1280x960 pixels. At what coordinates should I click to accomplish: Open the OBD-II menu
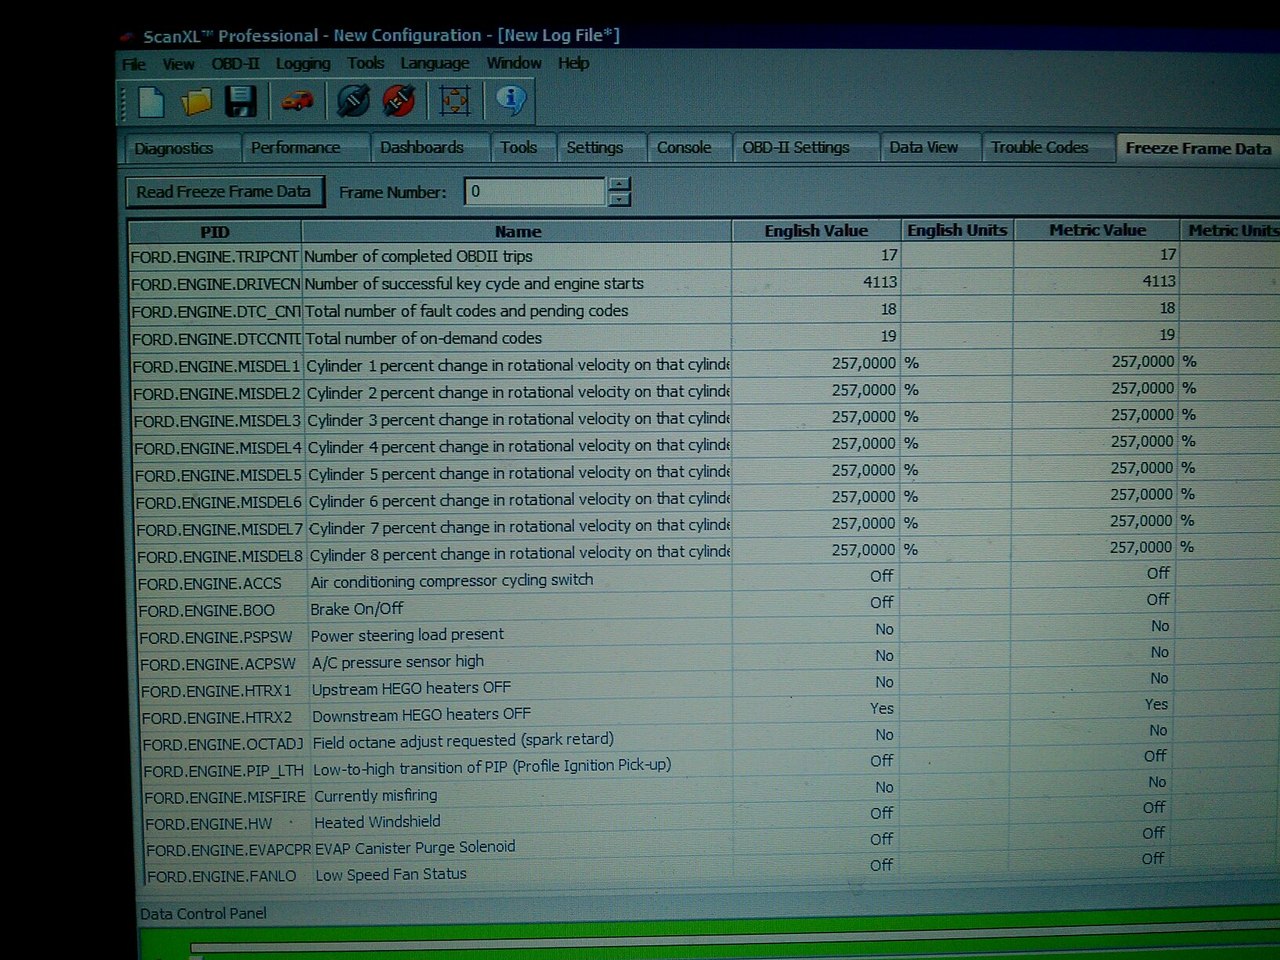(x=235, y=63)
